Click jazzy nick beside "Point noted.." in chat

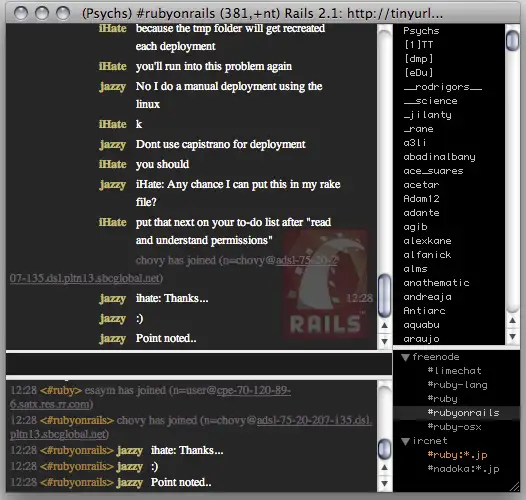[112, 339]
